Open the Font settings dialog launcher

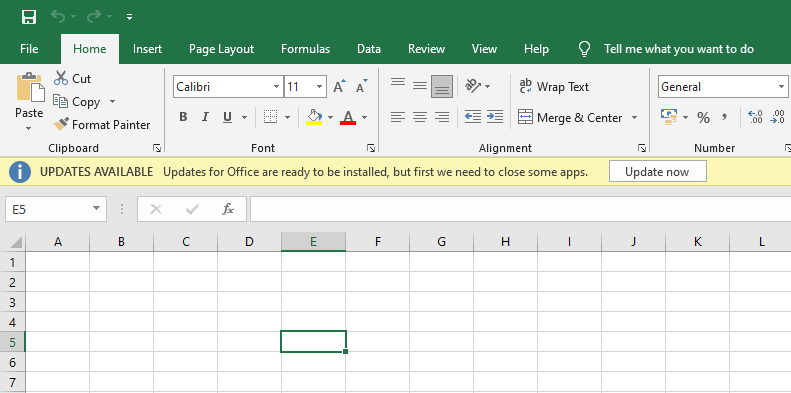[x=371, y=148]
